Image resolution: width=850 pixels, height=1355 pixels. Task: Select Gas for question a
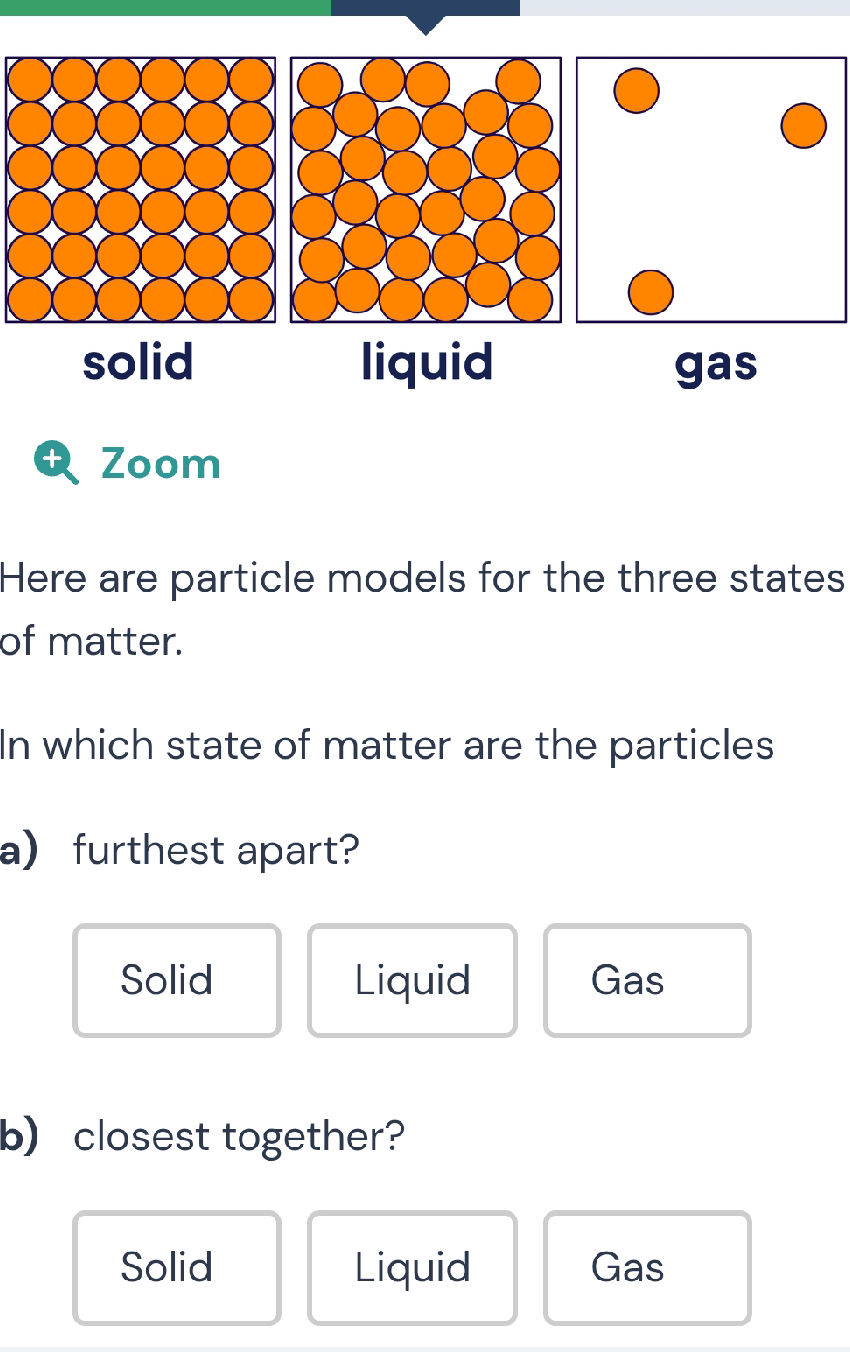pos(646,980)
